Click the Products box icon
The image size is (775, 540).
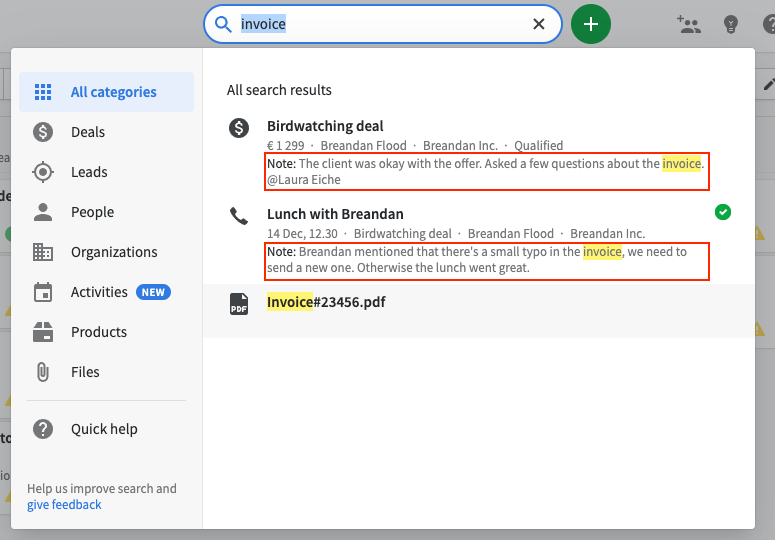point(43,332)
